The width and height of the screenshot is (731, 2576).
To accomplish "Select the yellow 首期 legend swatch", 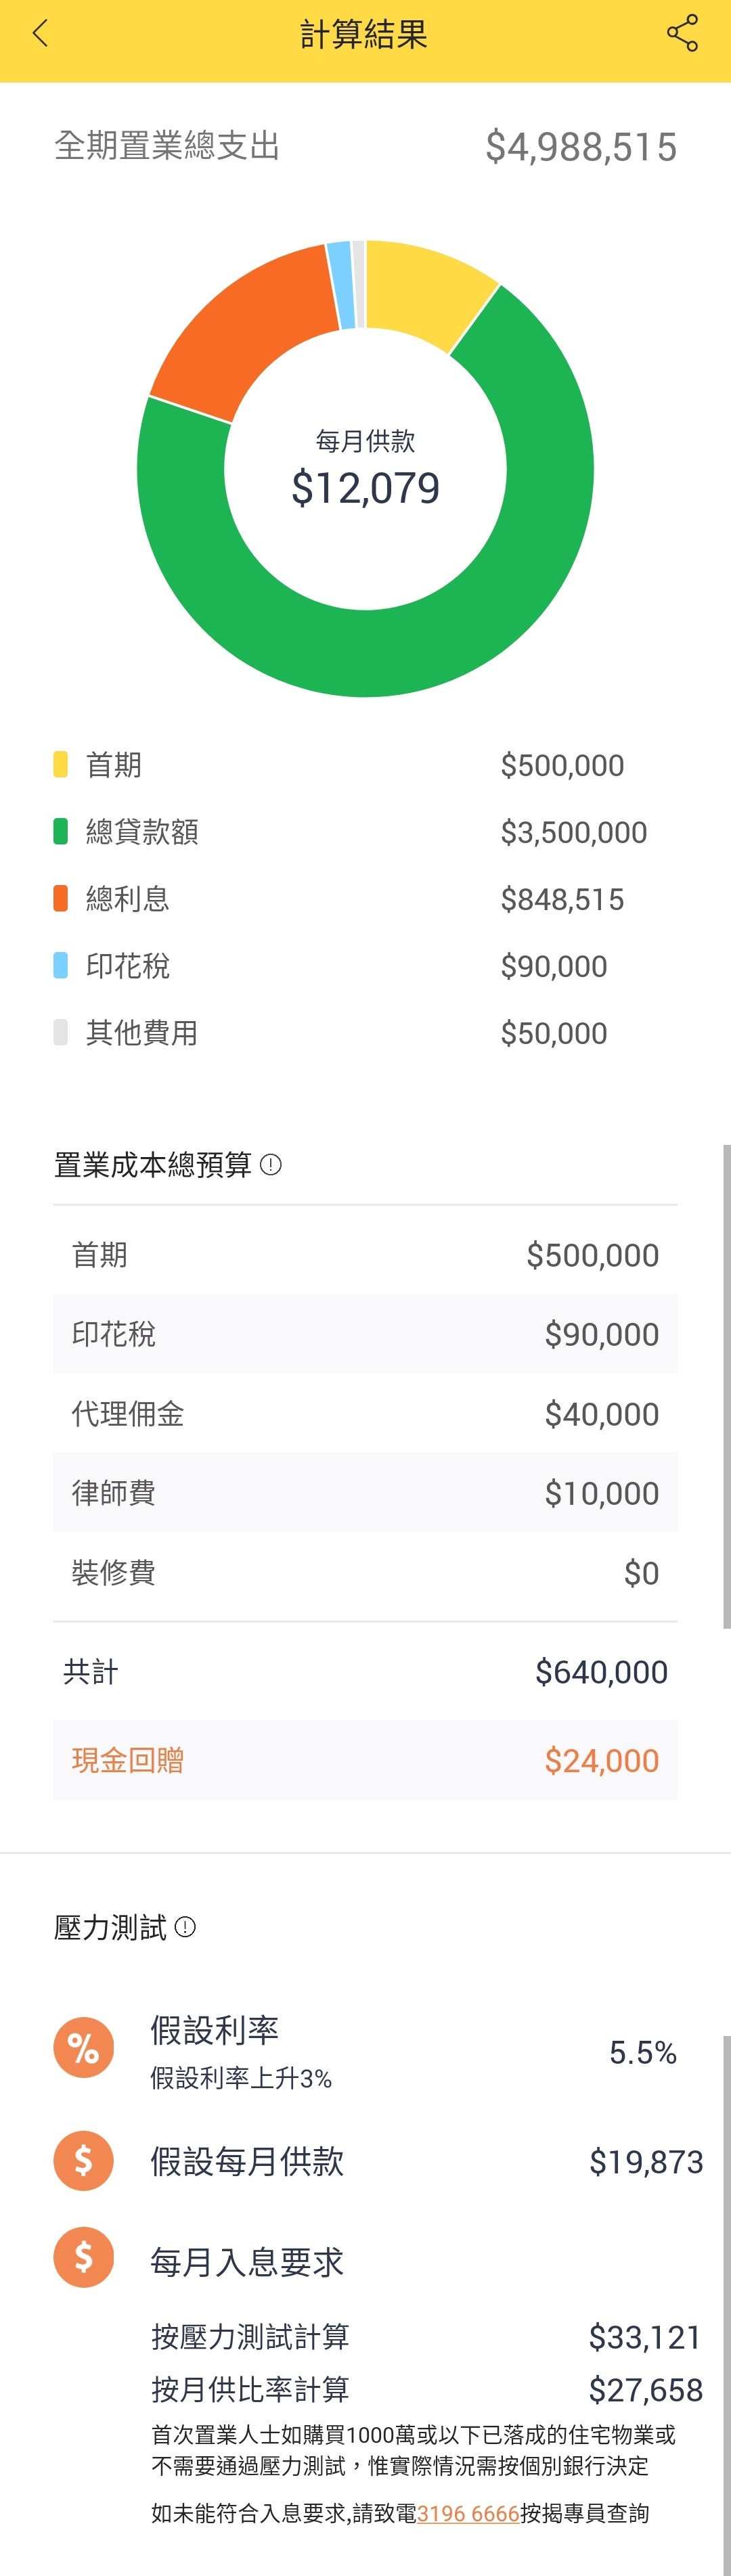I will click(x=60, y=765).
